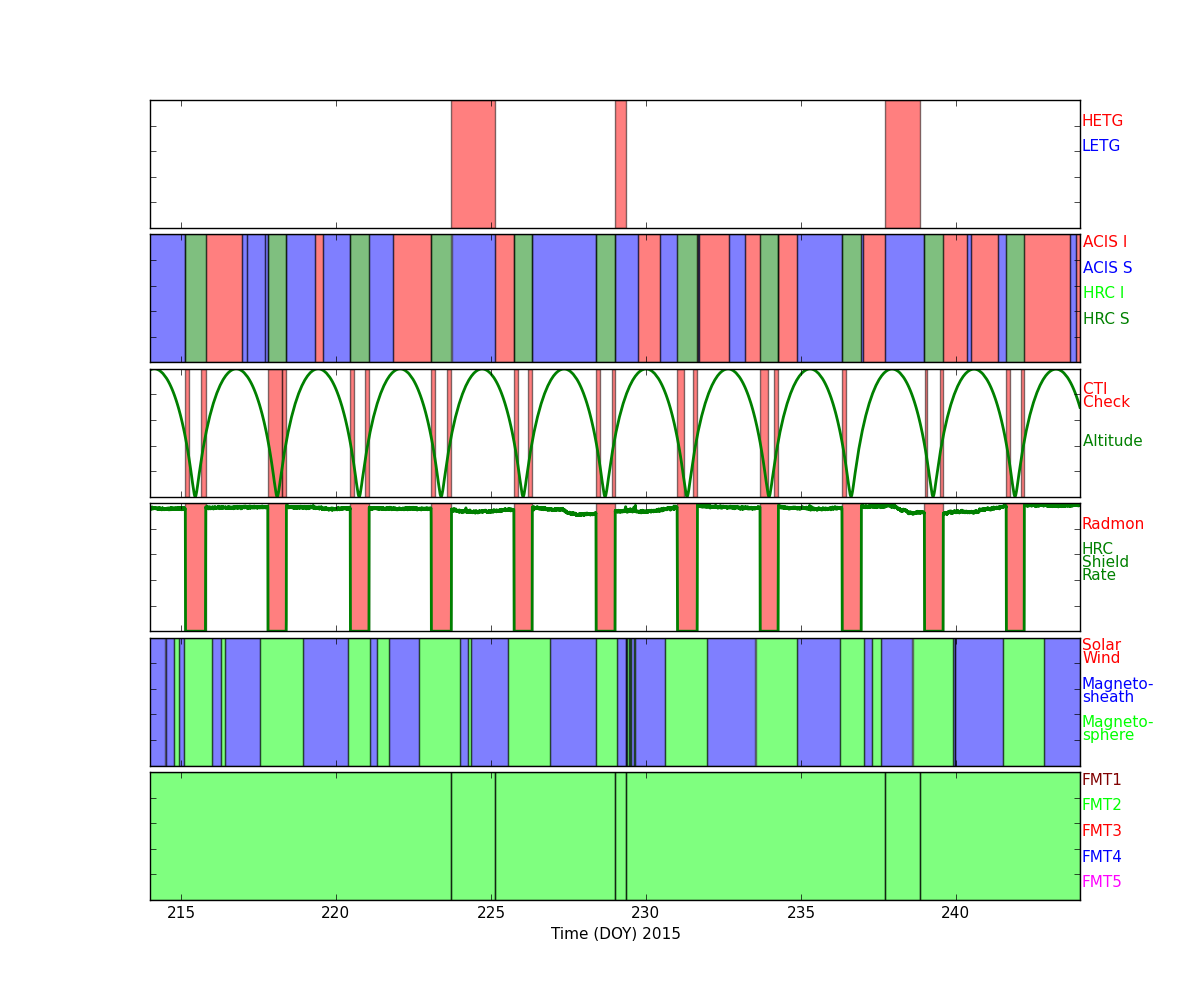Click the HETG legend label
The image size is (1200, 1000).
(1102, 121)
